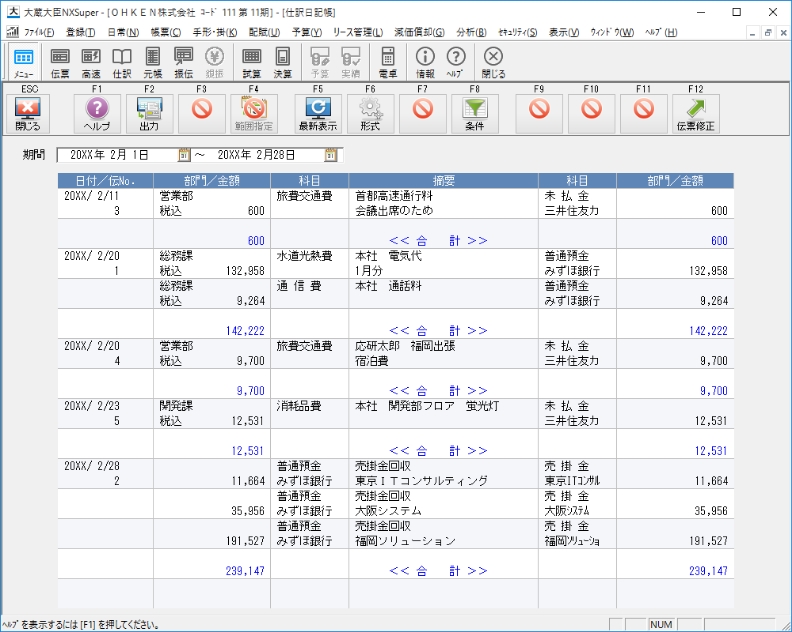Open F6 形式 settings button
Screen dimensions: 792x632
(370, 114)
